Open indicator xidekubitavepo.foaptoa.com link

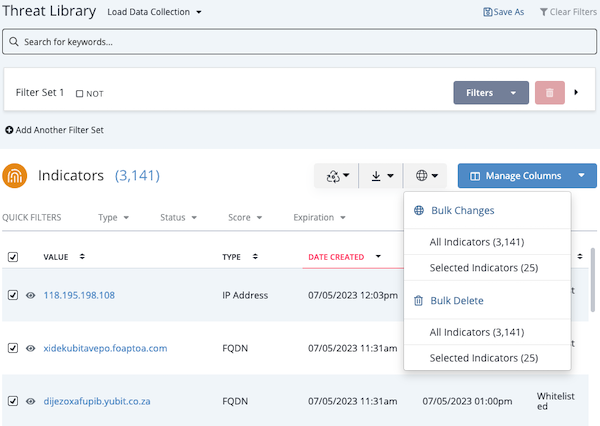pyautogui.click(x=105, y=348)
